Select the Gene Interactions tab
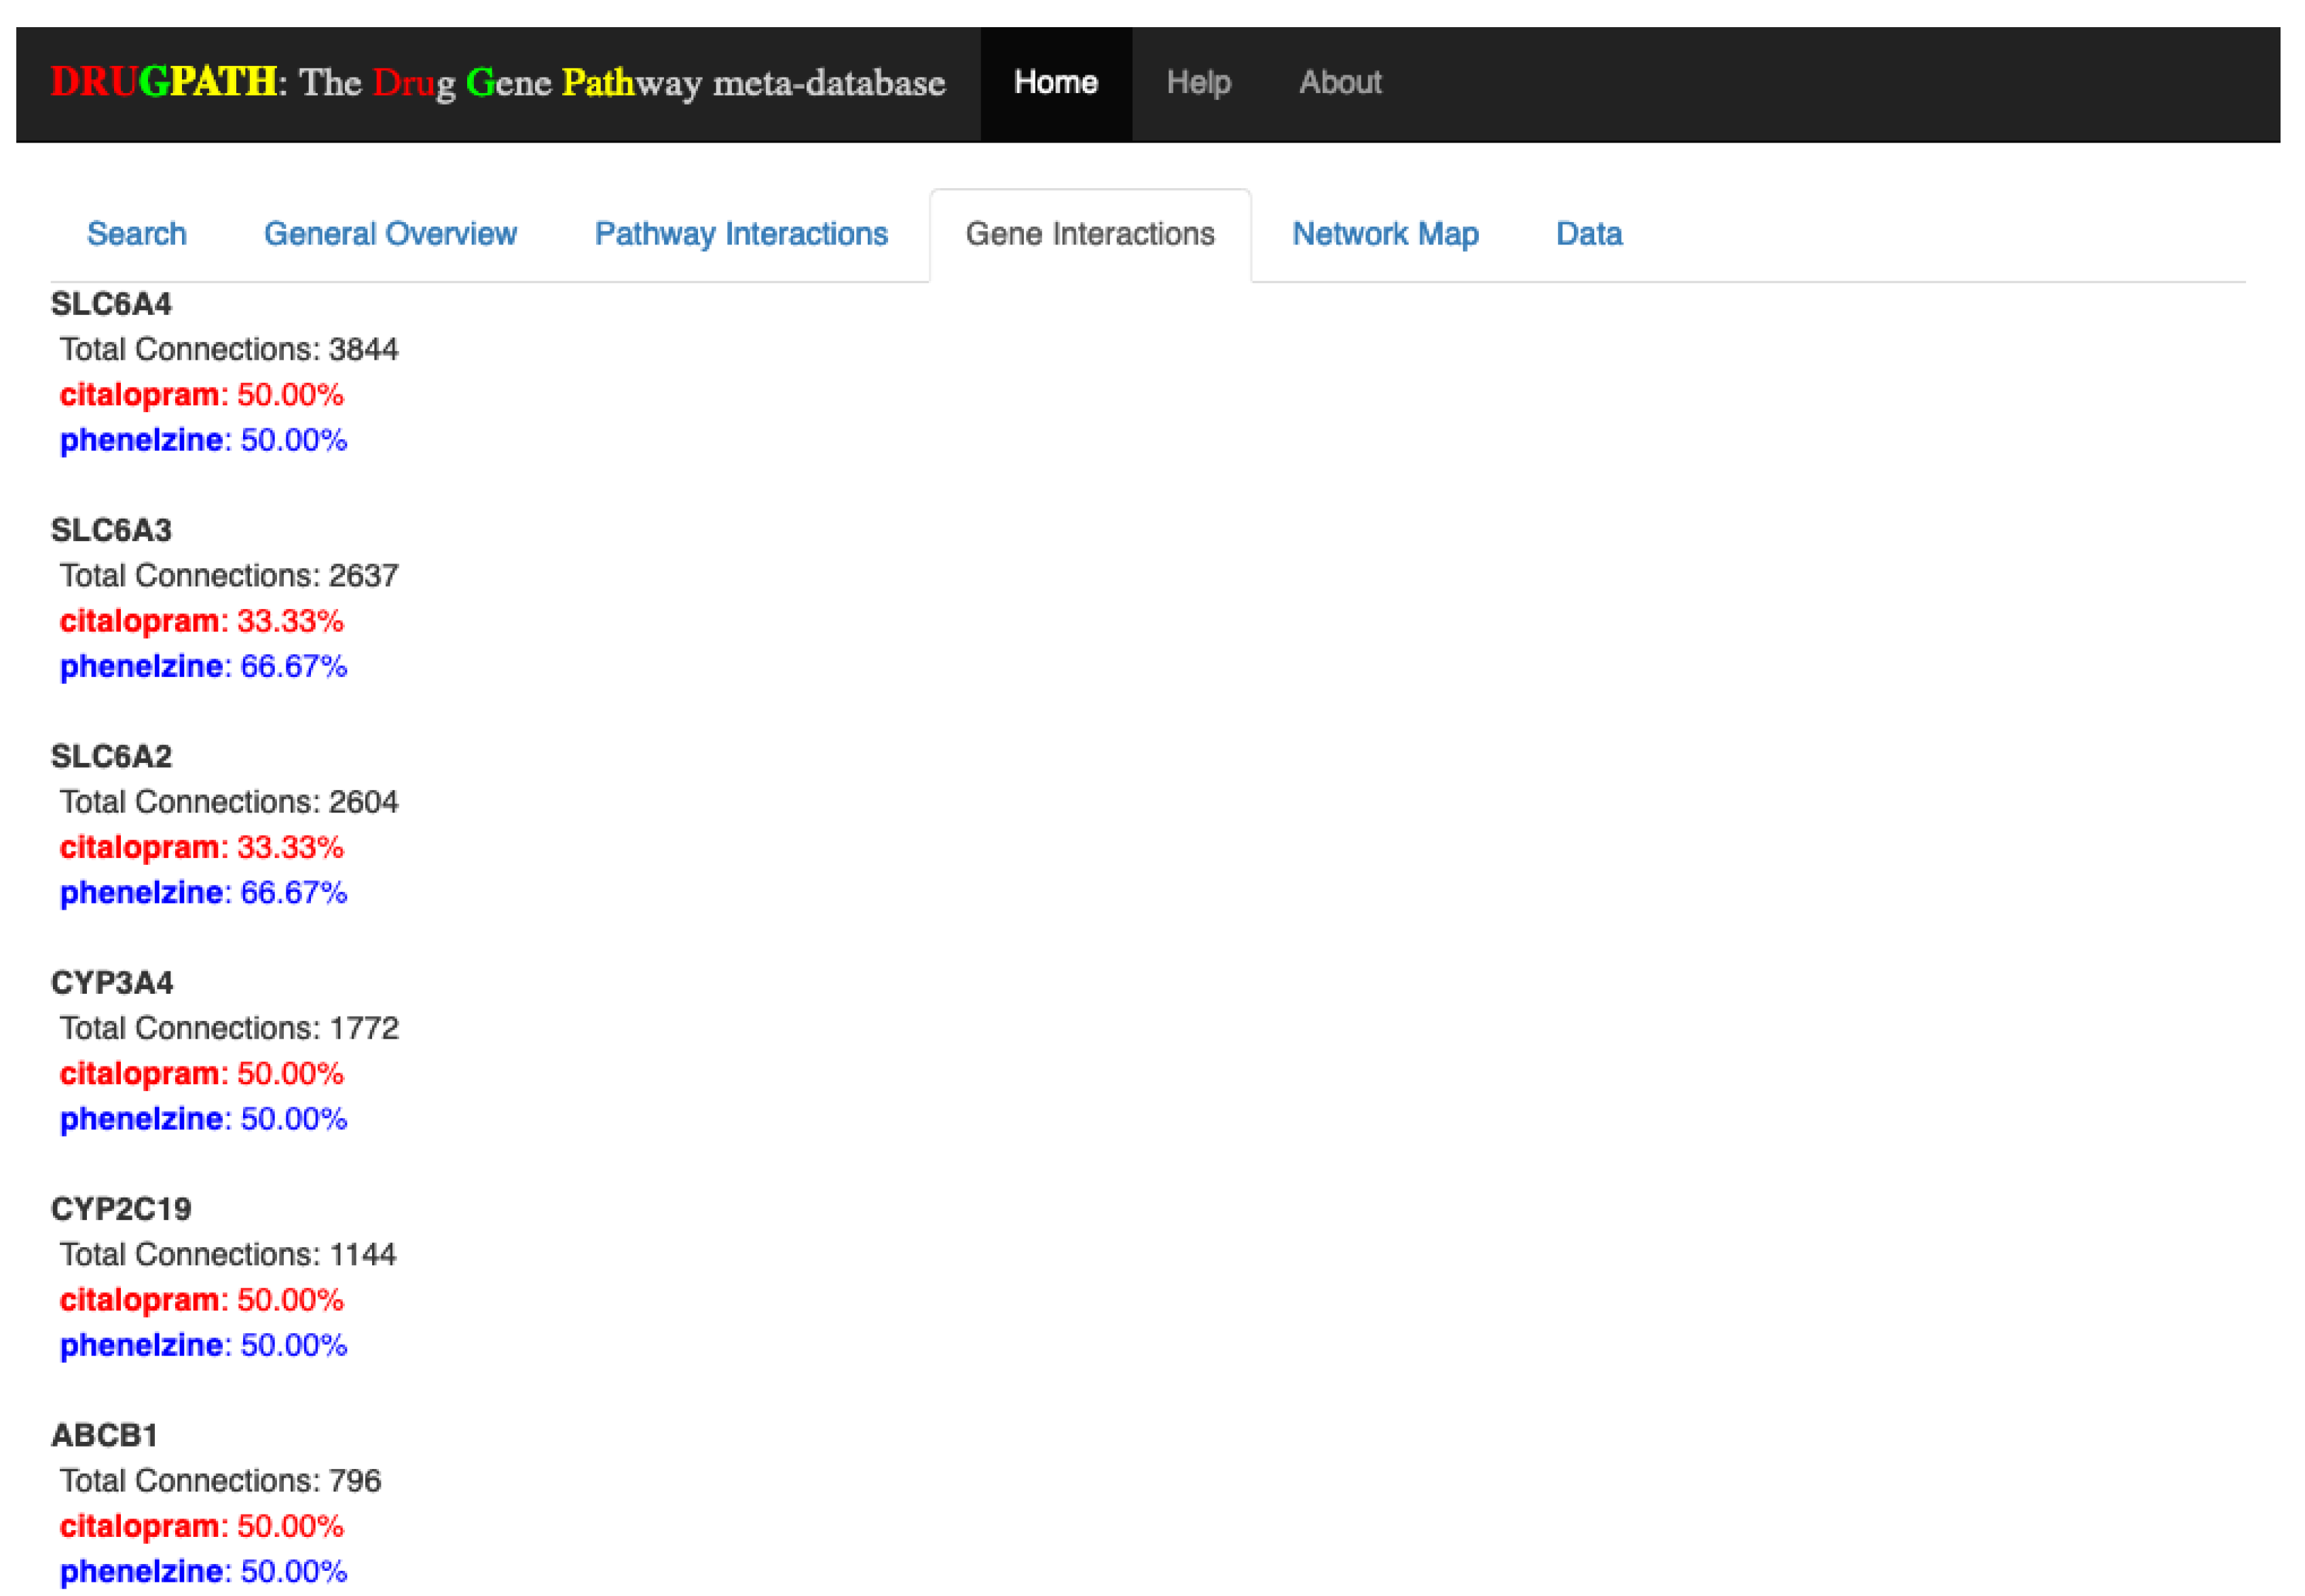Viewport: 2305px width, 1596px height. coord(1089,234)
